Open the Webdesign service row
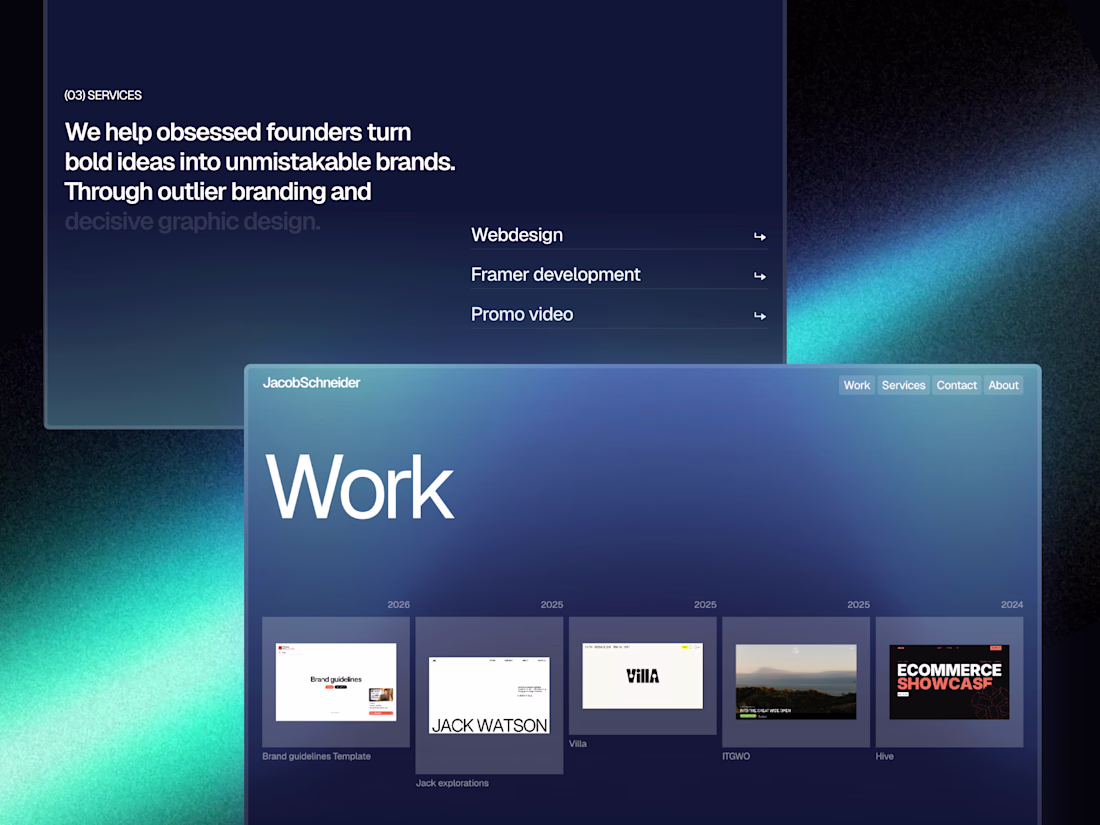The height and width of the screenshot is (825, 1100). [619, 235]
